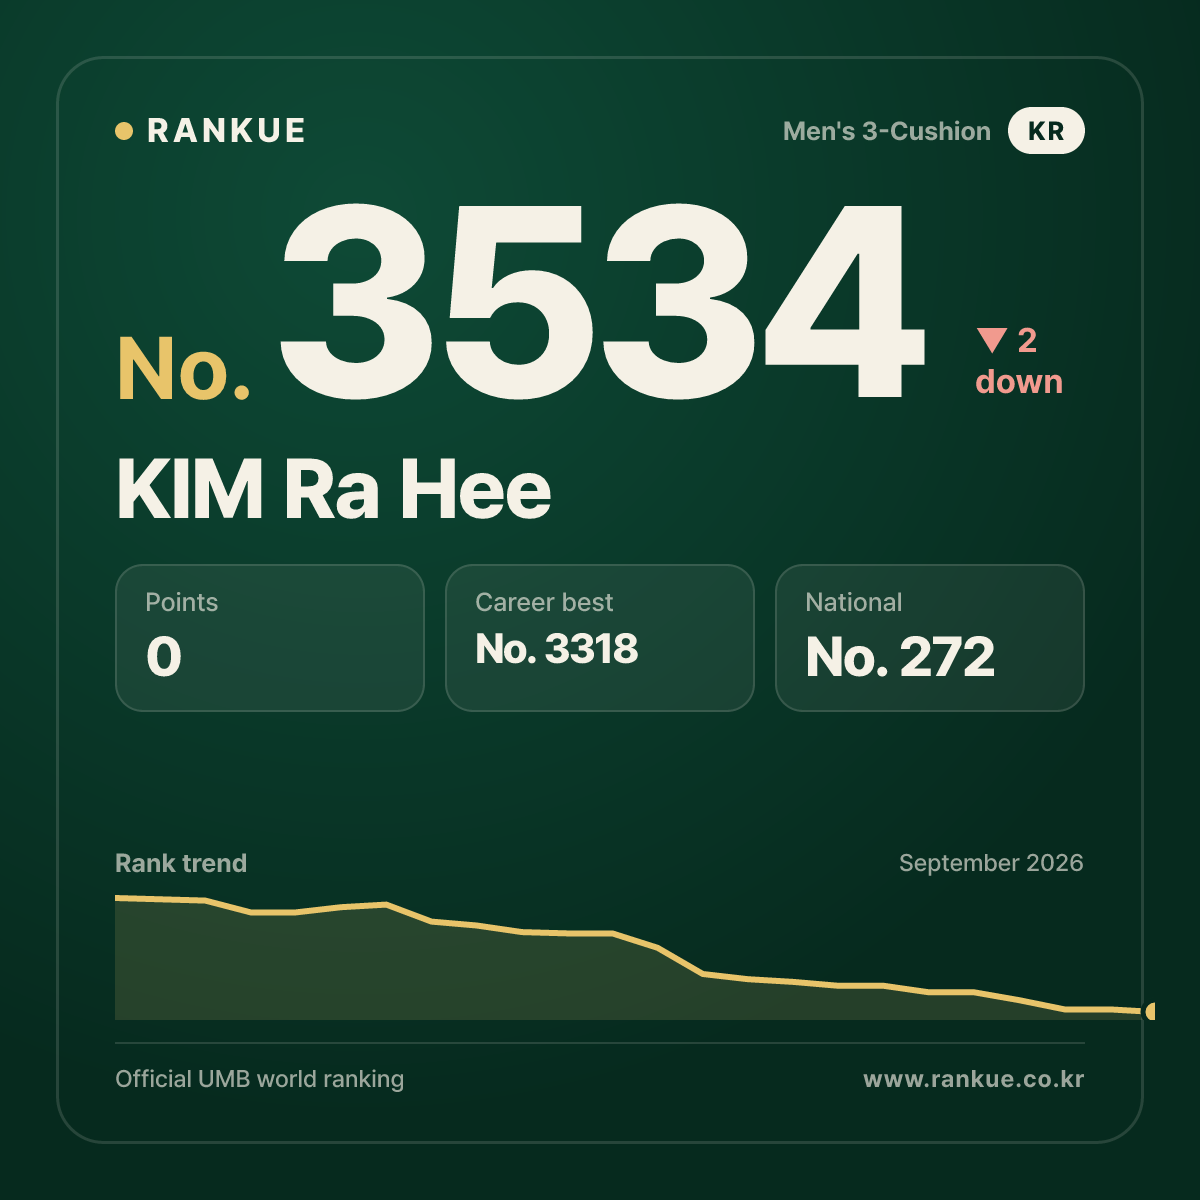Image resolution: width=1200 pixels, height=1200 pixels.
Task: Click the large 3534 rank number
Action: pyautogui.click(x=602, y=300)
